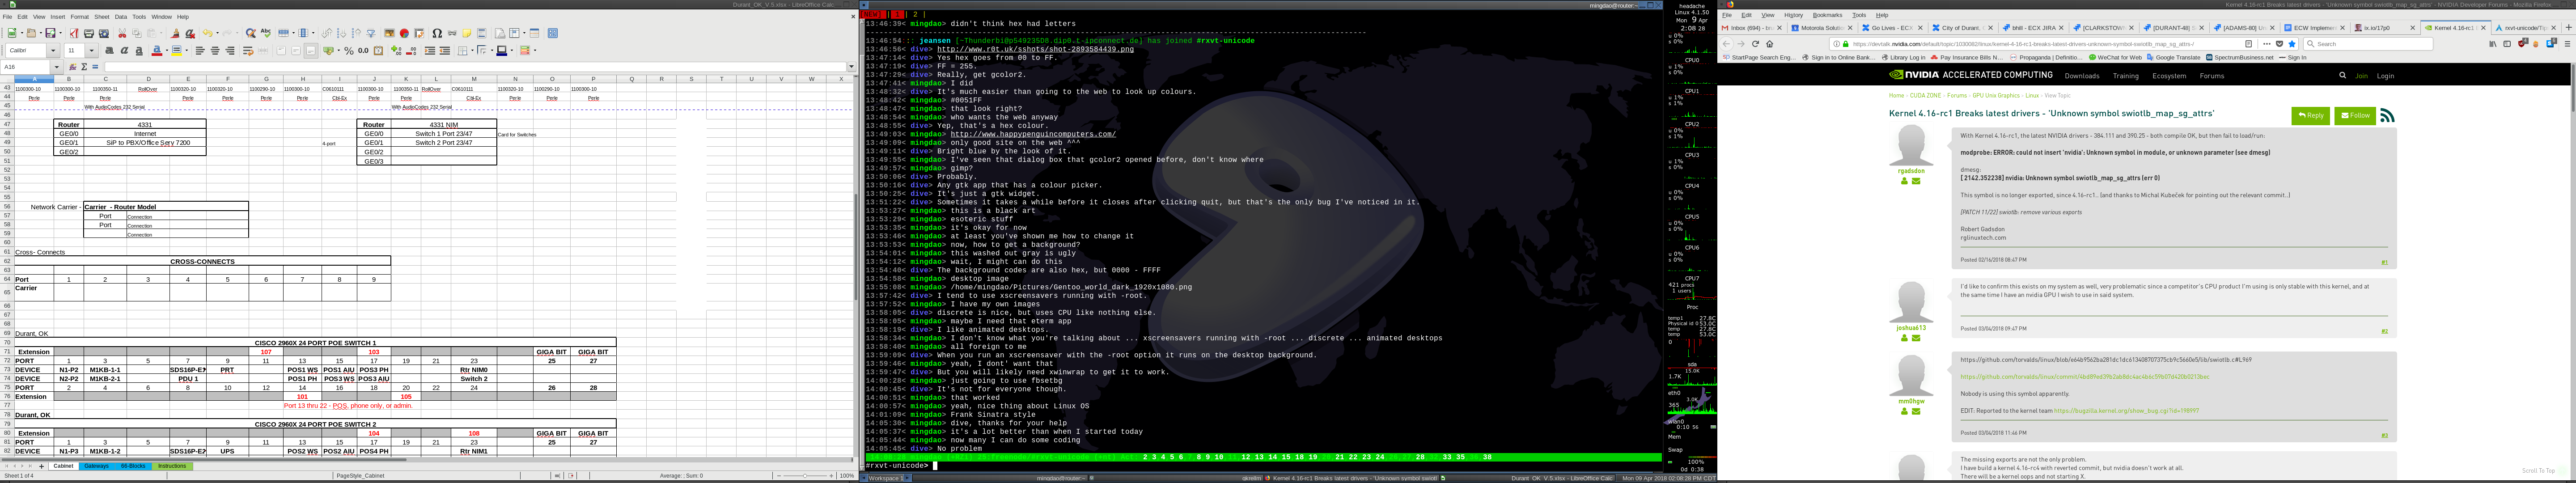Open the Bookmarks menu in Firefox
The width and height of the screenshot is (2576, 483).
[x=1827, y=15]
